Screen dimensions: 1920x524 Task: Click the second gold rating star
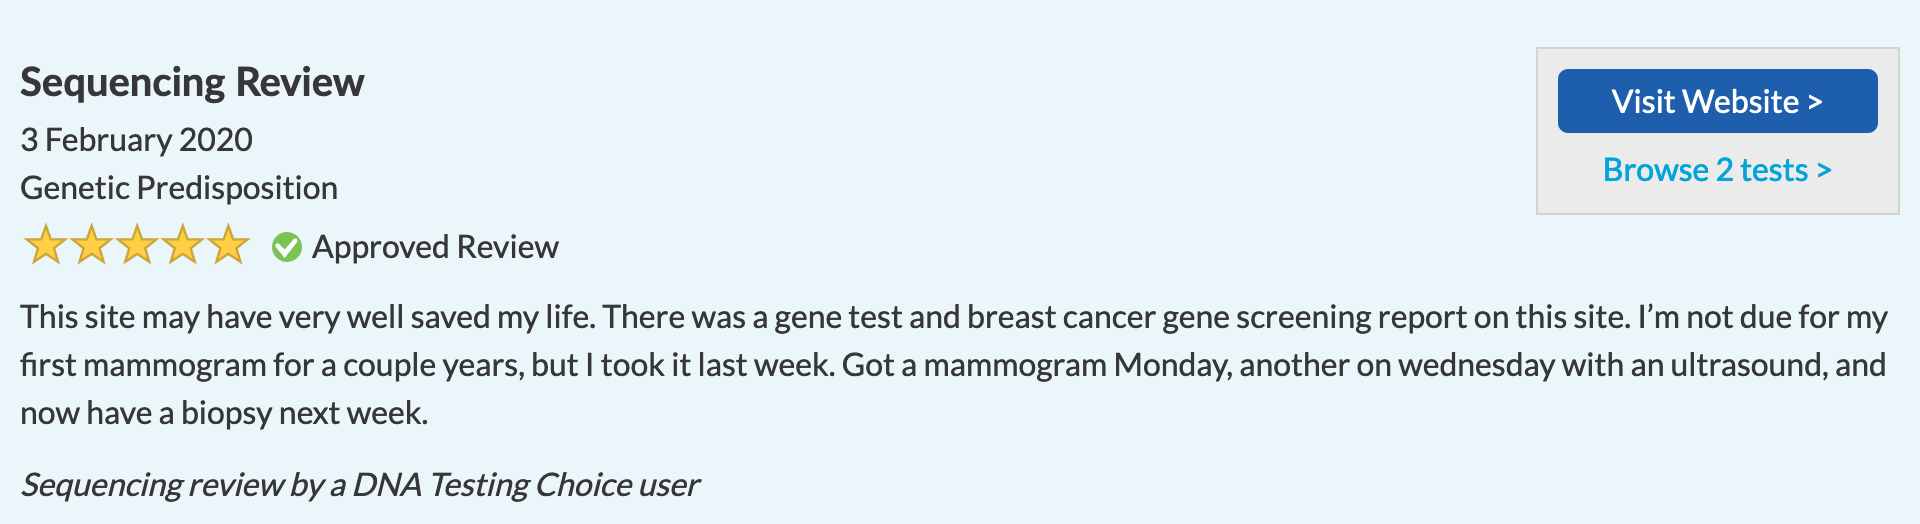[x=90, y=245]
